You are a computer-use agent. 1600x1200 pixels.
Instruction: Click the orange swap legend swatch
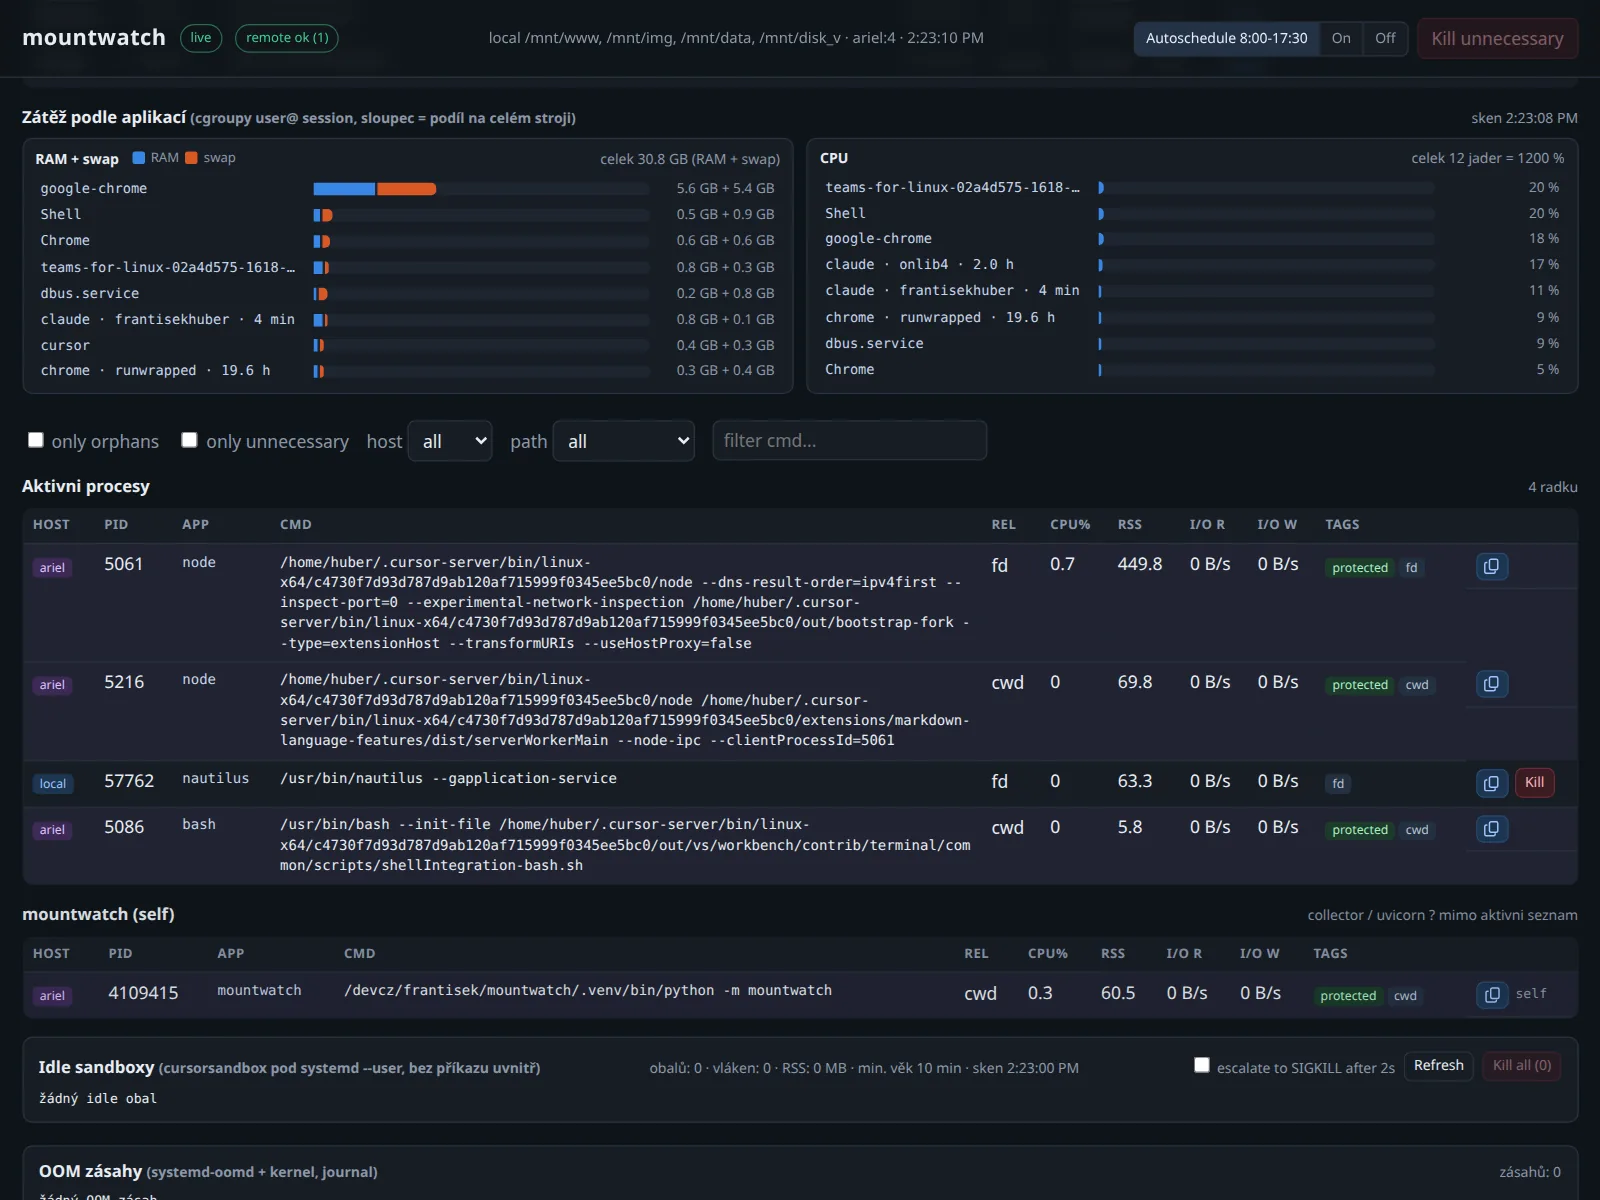point(191,158)
